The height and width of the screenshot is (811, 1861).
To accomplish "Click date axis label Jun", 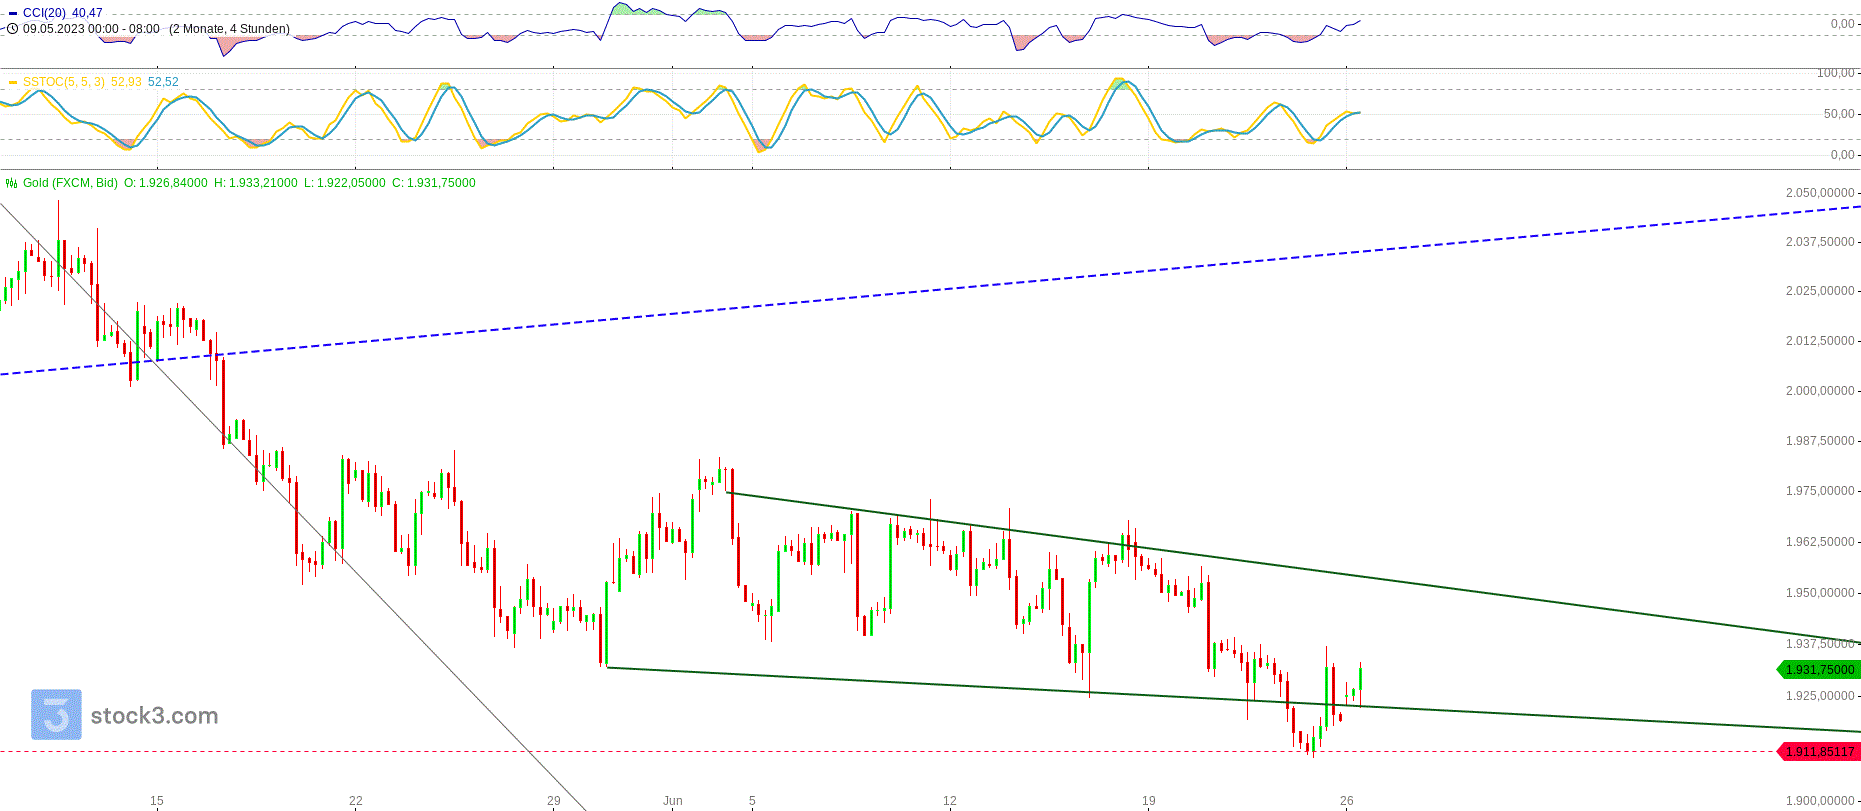I will (673, 801).
